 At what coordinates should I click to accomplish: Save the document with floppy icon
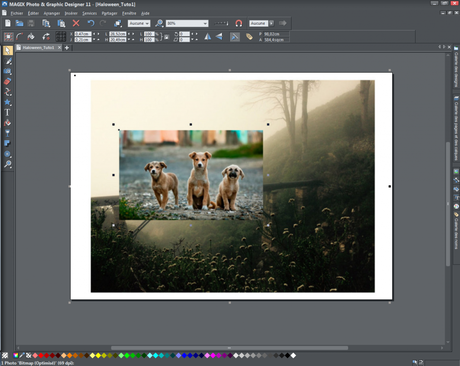point(31,23)
